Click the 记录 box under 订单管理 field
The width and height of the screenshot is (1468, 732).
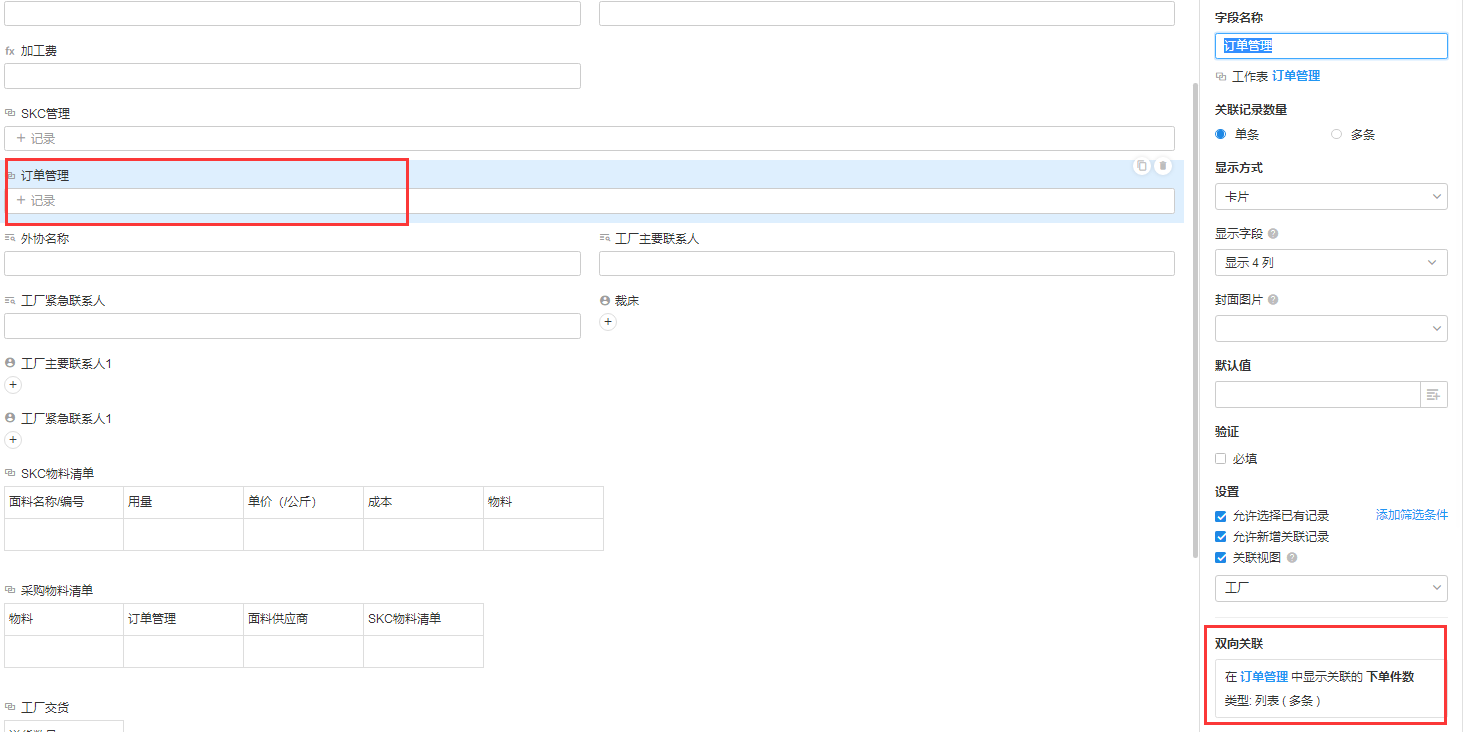(589, 201)
